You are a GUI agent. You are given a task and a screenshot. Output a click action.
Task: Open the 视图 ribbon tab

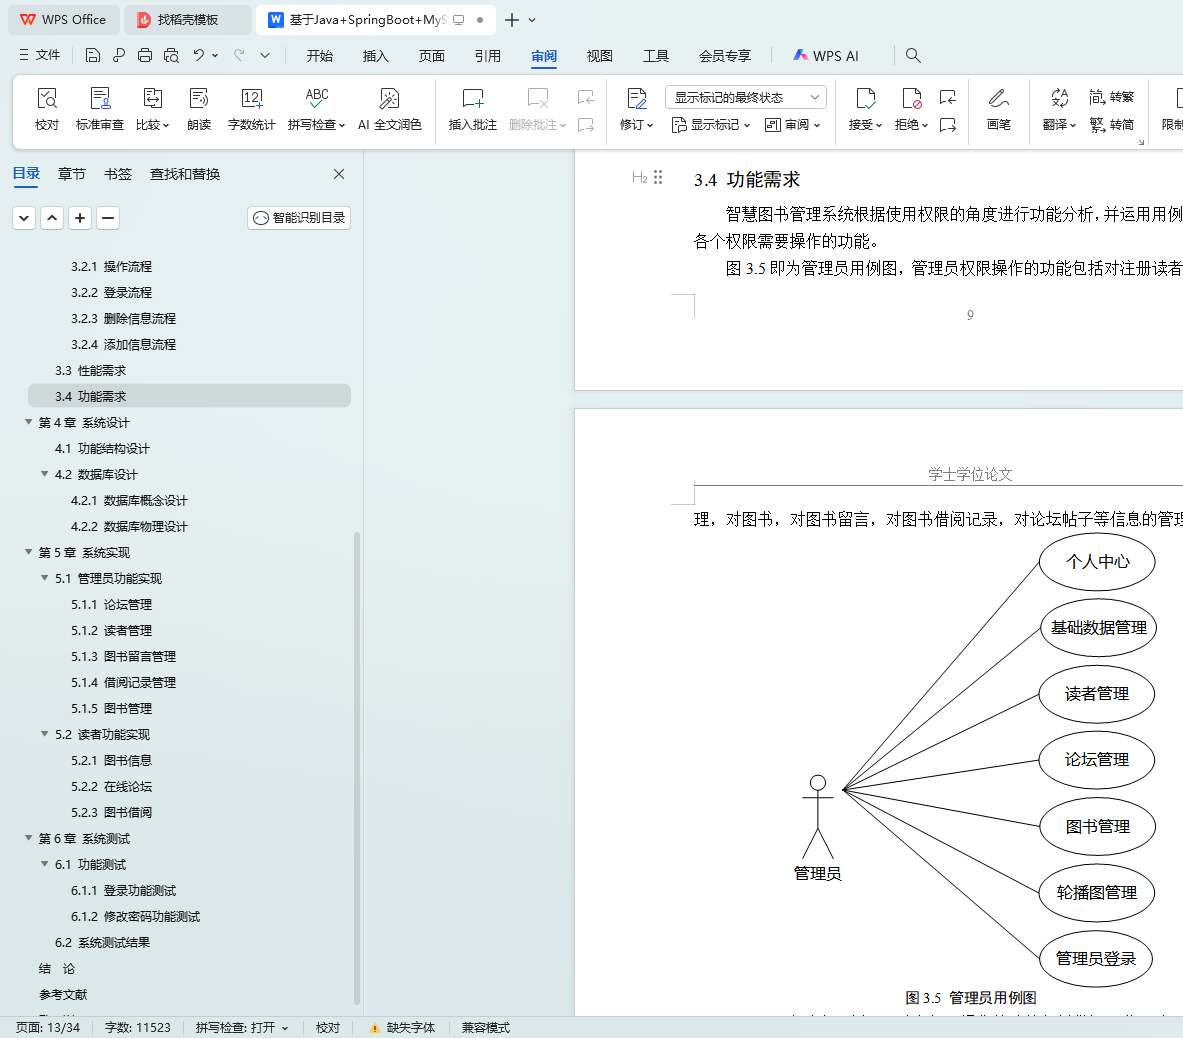(600, 56)
